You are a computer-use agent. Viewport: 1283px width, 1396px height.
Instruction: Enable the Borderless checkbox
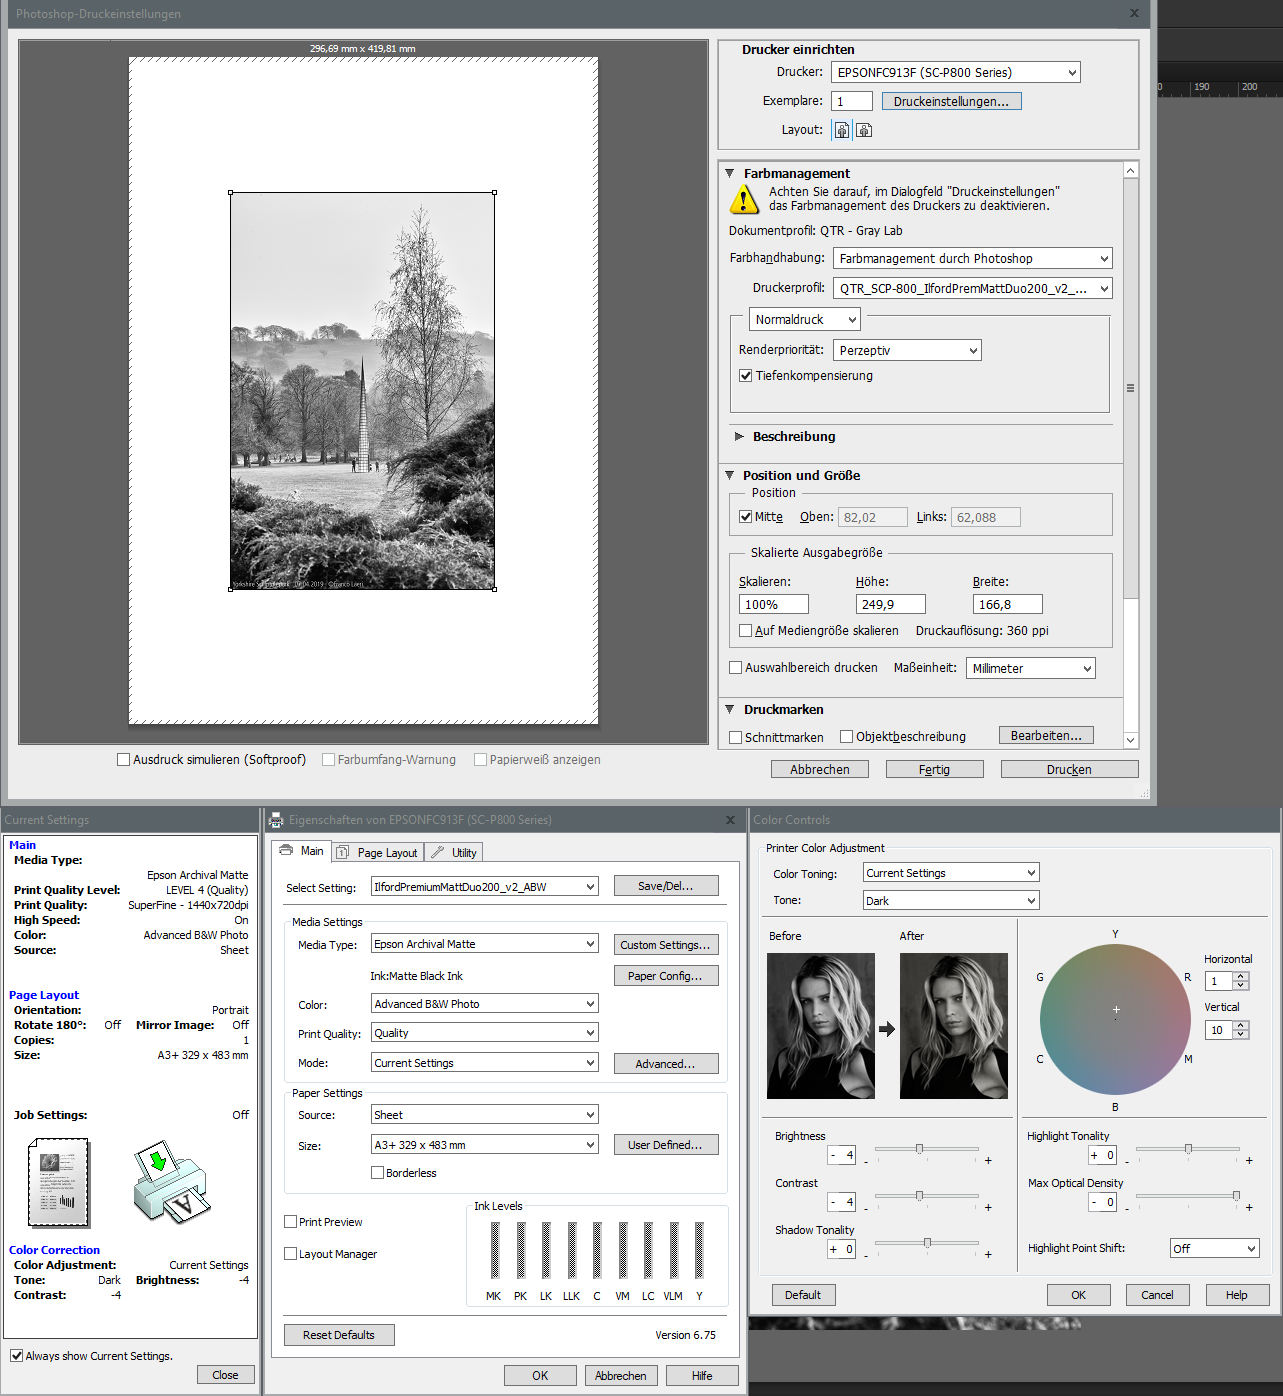tap(378, 1173)
